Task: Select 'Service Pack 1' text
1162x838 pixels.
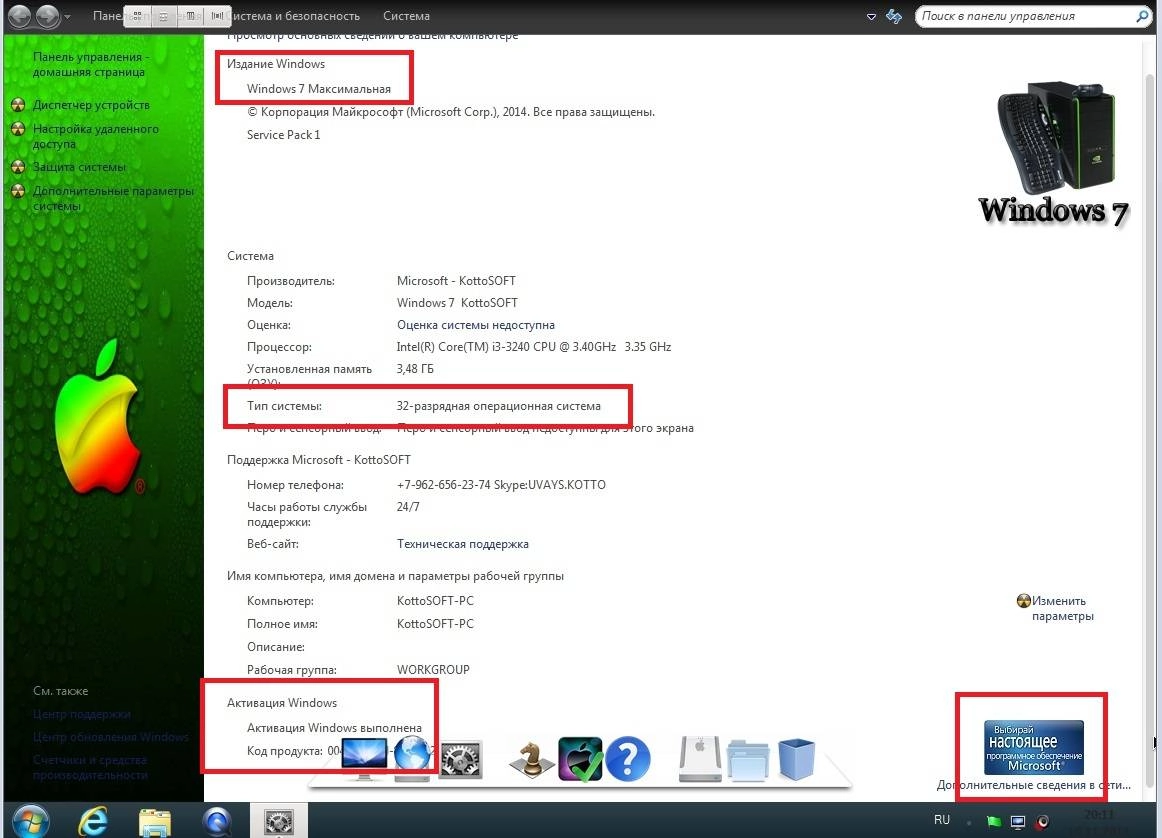Action: (284, 135)
